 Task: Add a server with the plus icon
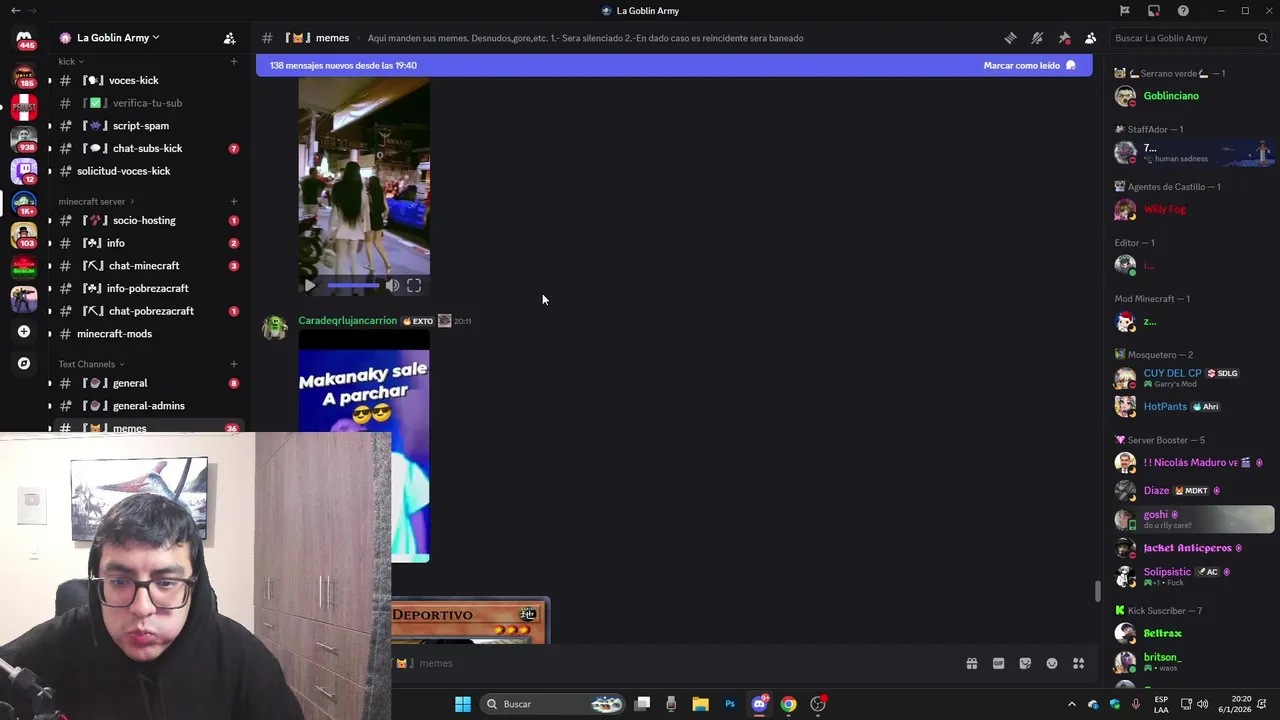(24, 331)
